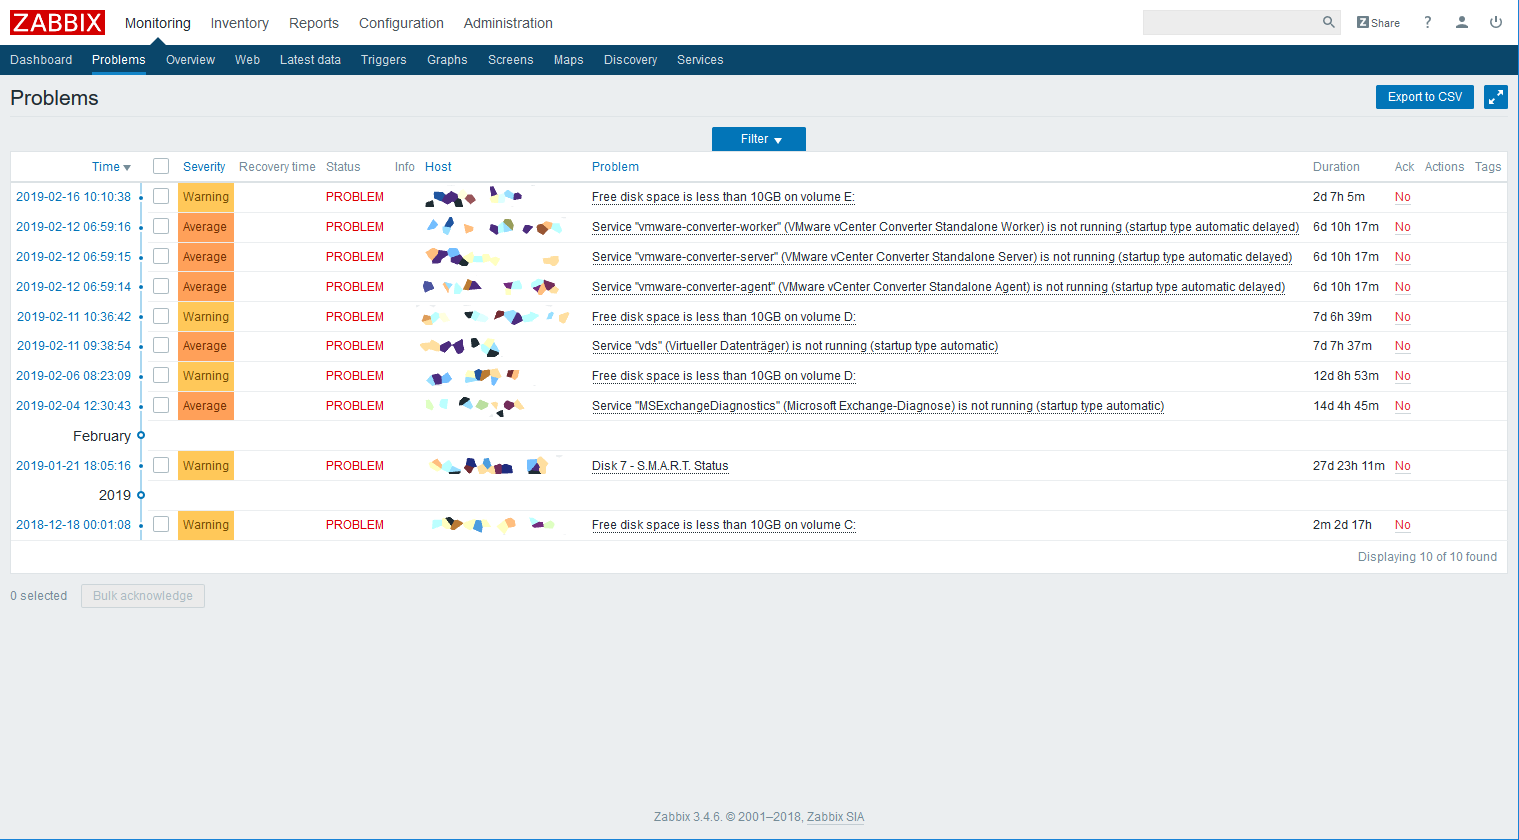Tick the select-all checkbox in table header
Image resolution: width=1519 pixels, height=840 pixels.
[x=161, y=167]
